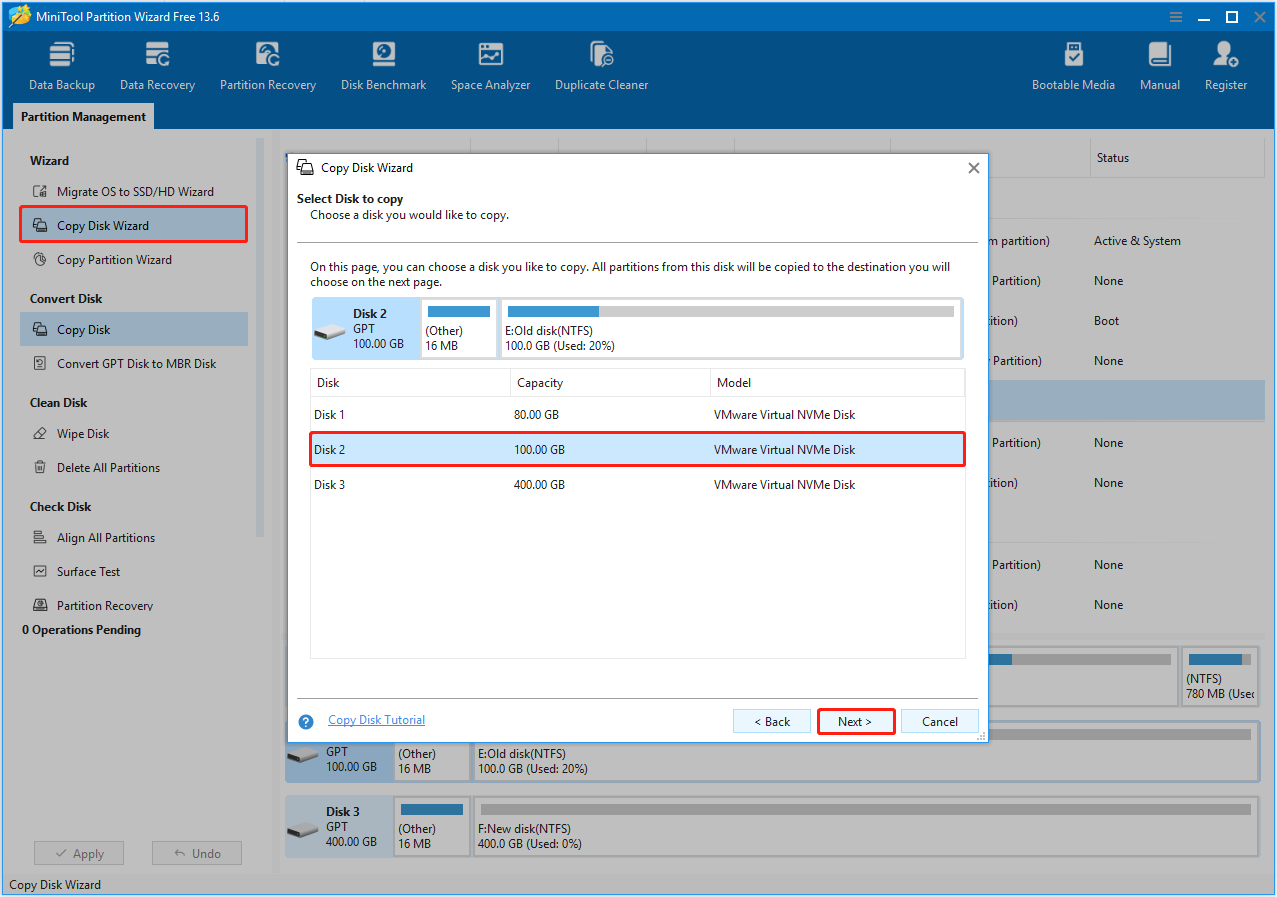Select F:New disk(NTFS) partition in the disk map
This screenshot has width=1277, height=897.
point(865,827)
